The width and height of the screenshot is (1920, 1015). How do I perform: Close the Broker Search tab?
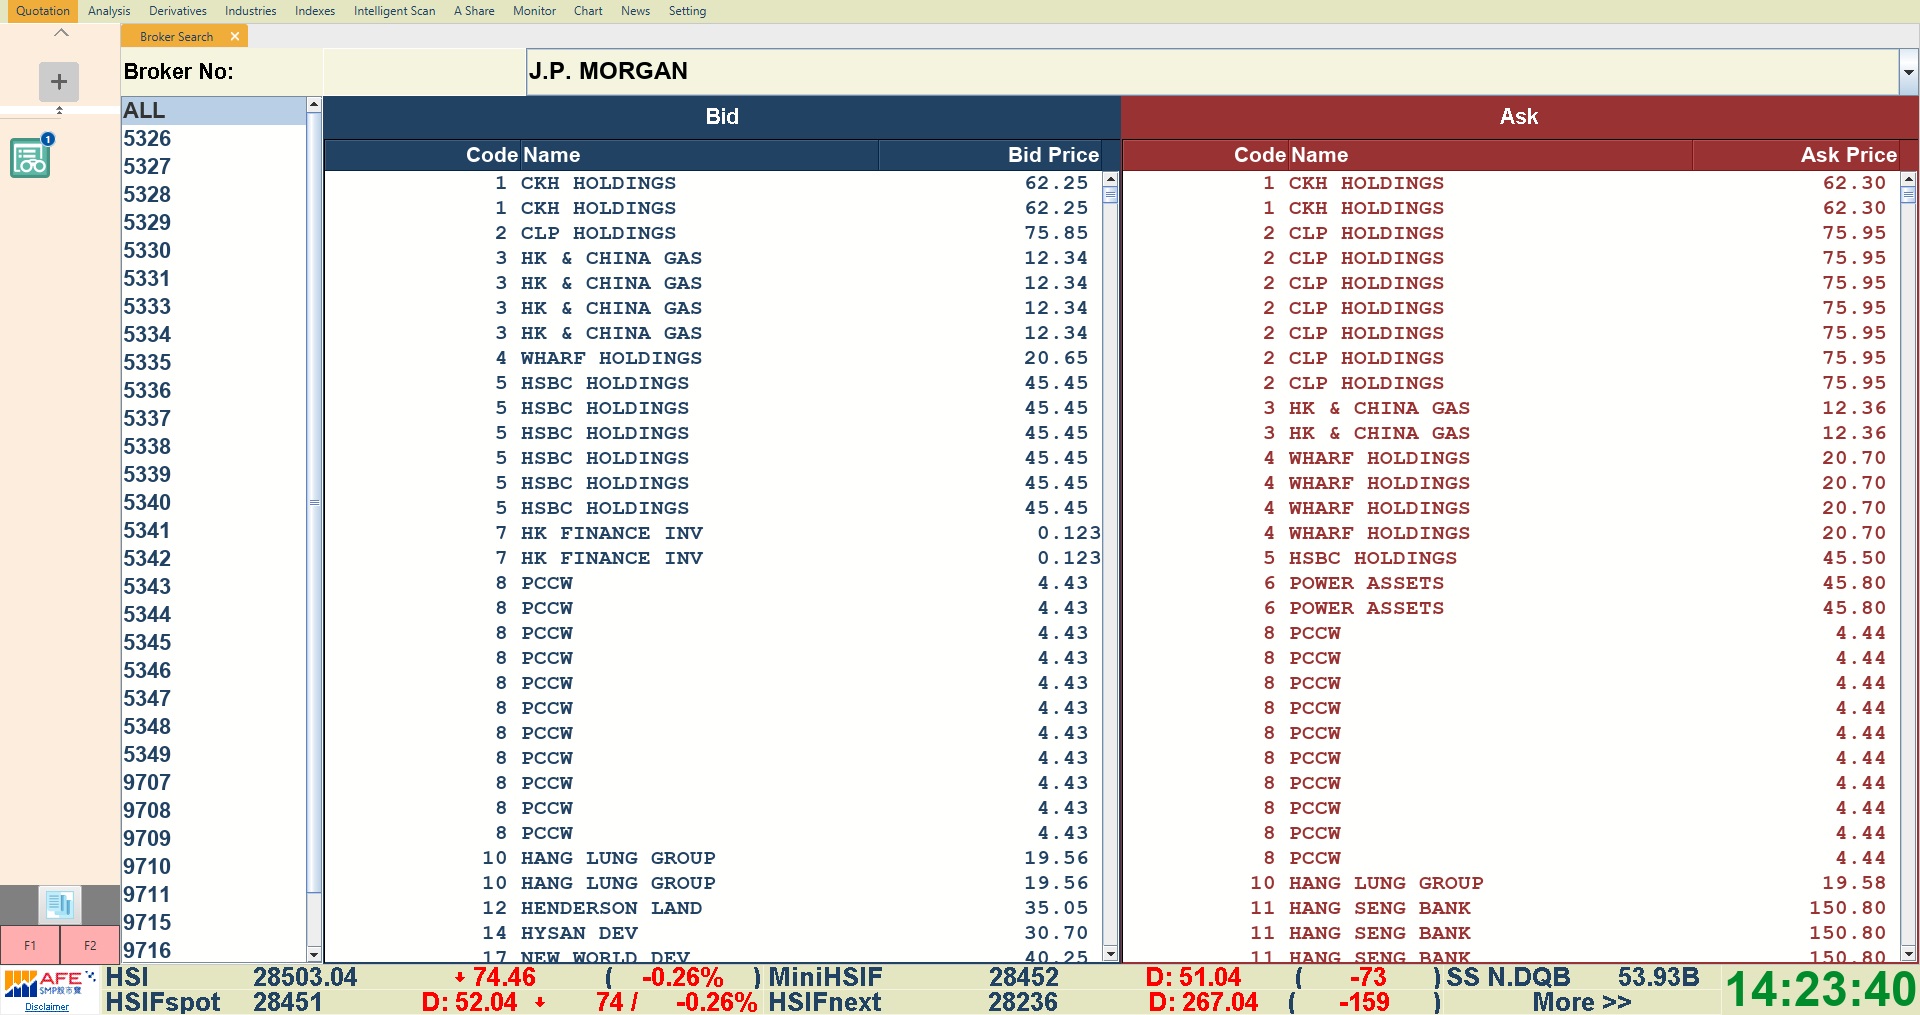click(x=235, y=36)
